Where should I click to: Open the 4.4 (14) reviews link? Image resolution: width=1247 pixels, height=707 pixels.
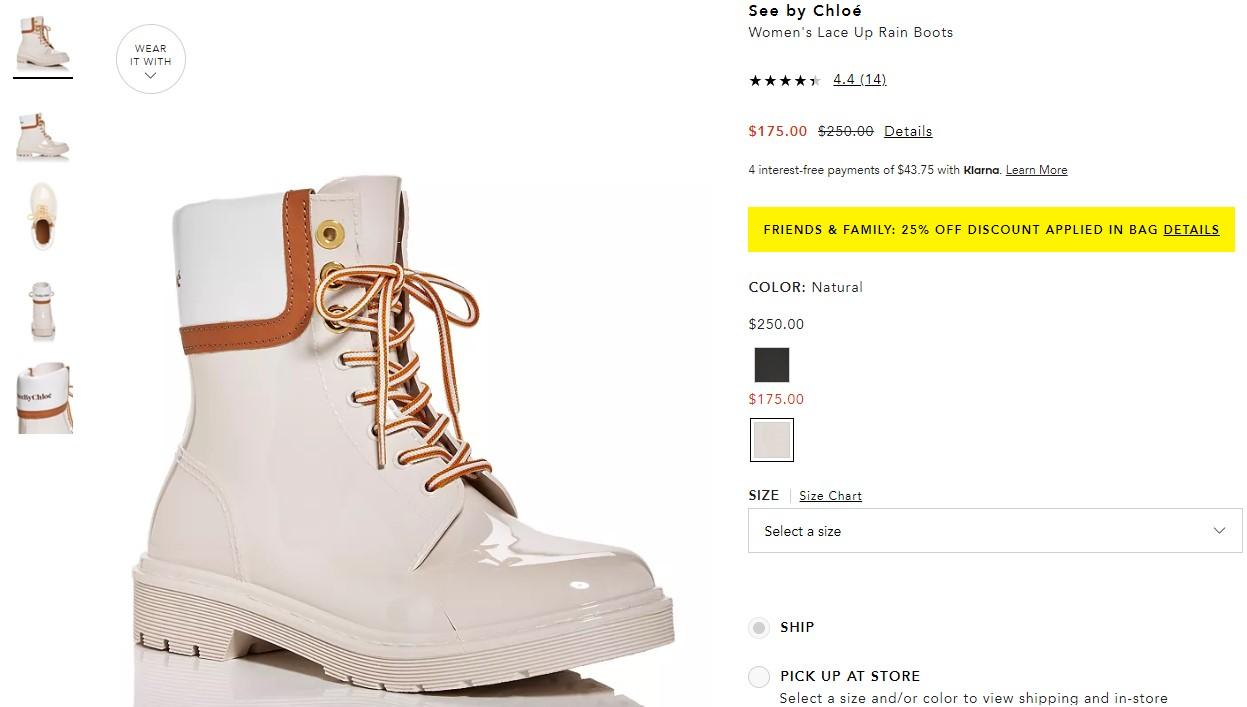859,80
